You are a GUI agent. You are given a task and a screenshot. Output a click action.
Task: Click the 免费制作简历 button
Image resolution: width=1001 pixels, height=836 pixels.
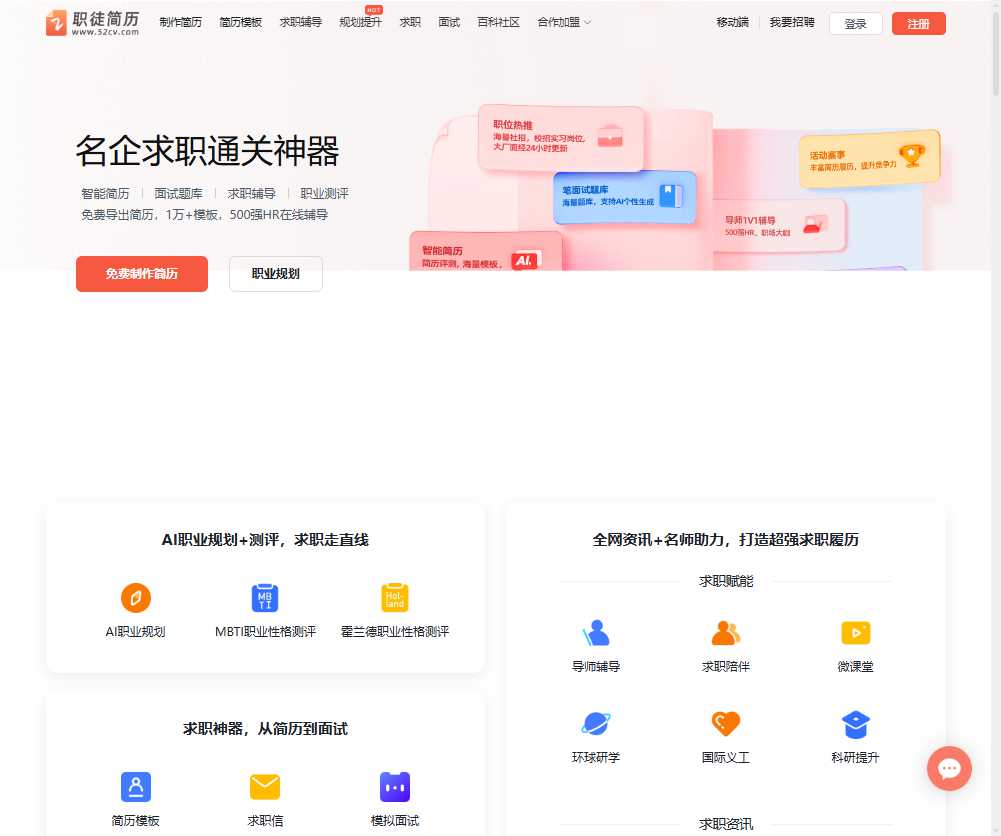click(x=141, y=273)
